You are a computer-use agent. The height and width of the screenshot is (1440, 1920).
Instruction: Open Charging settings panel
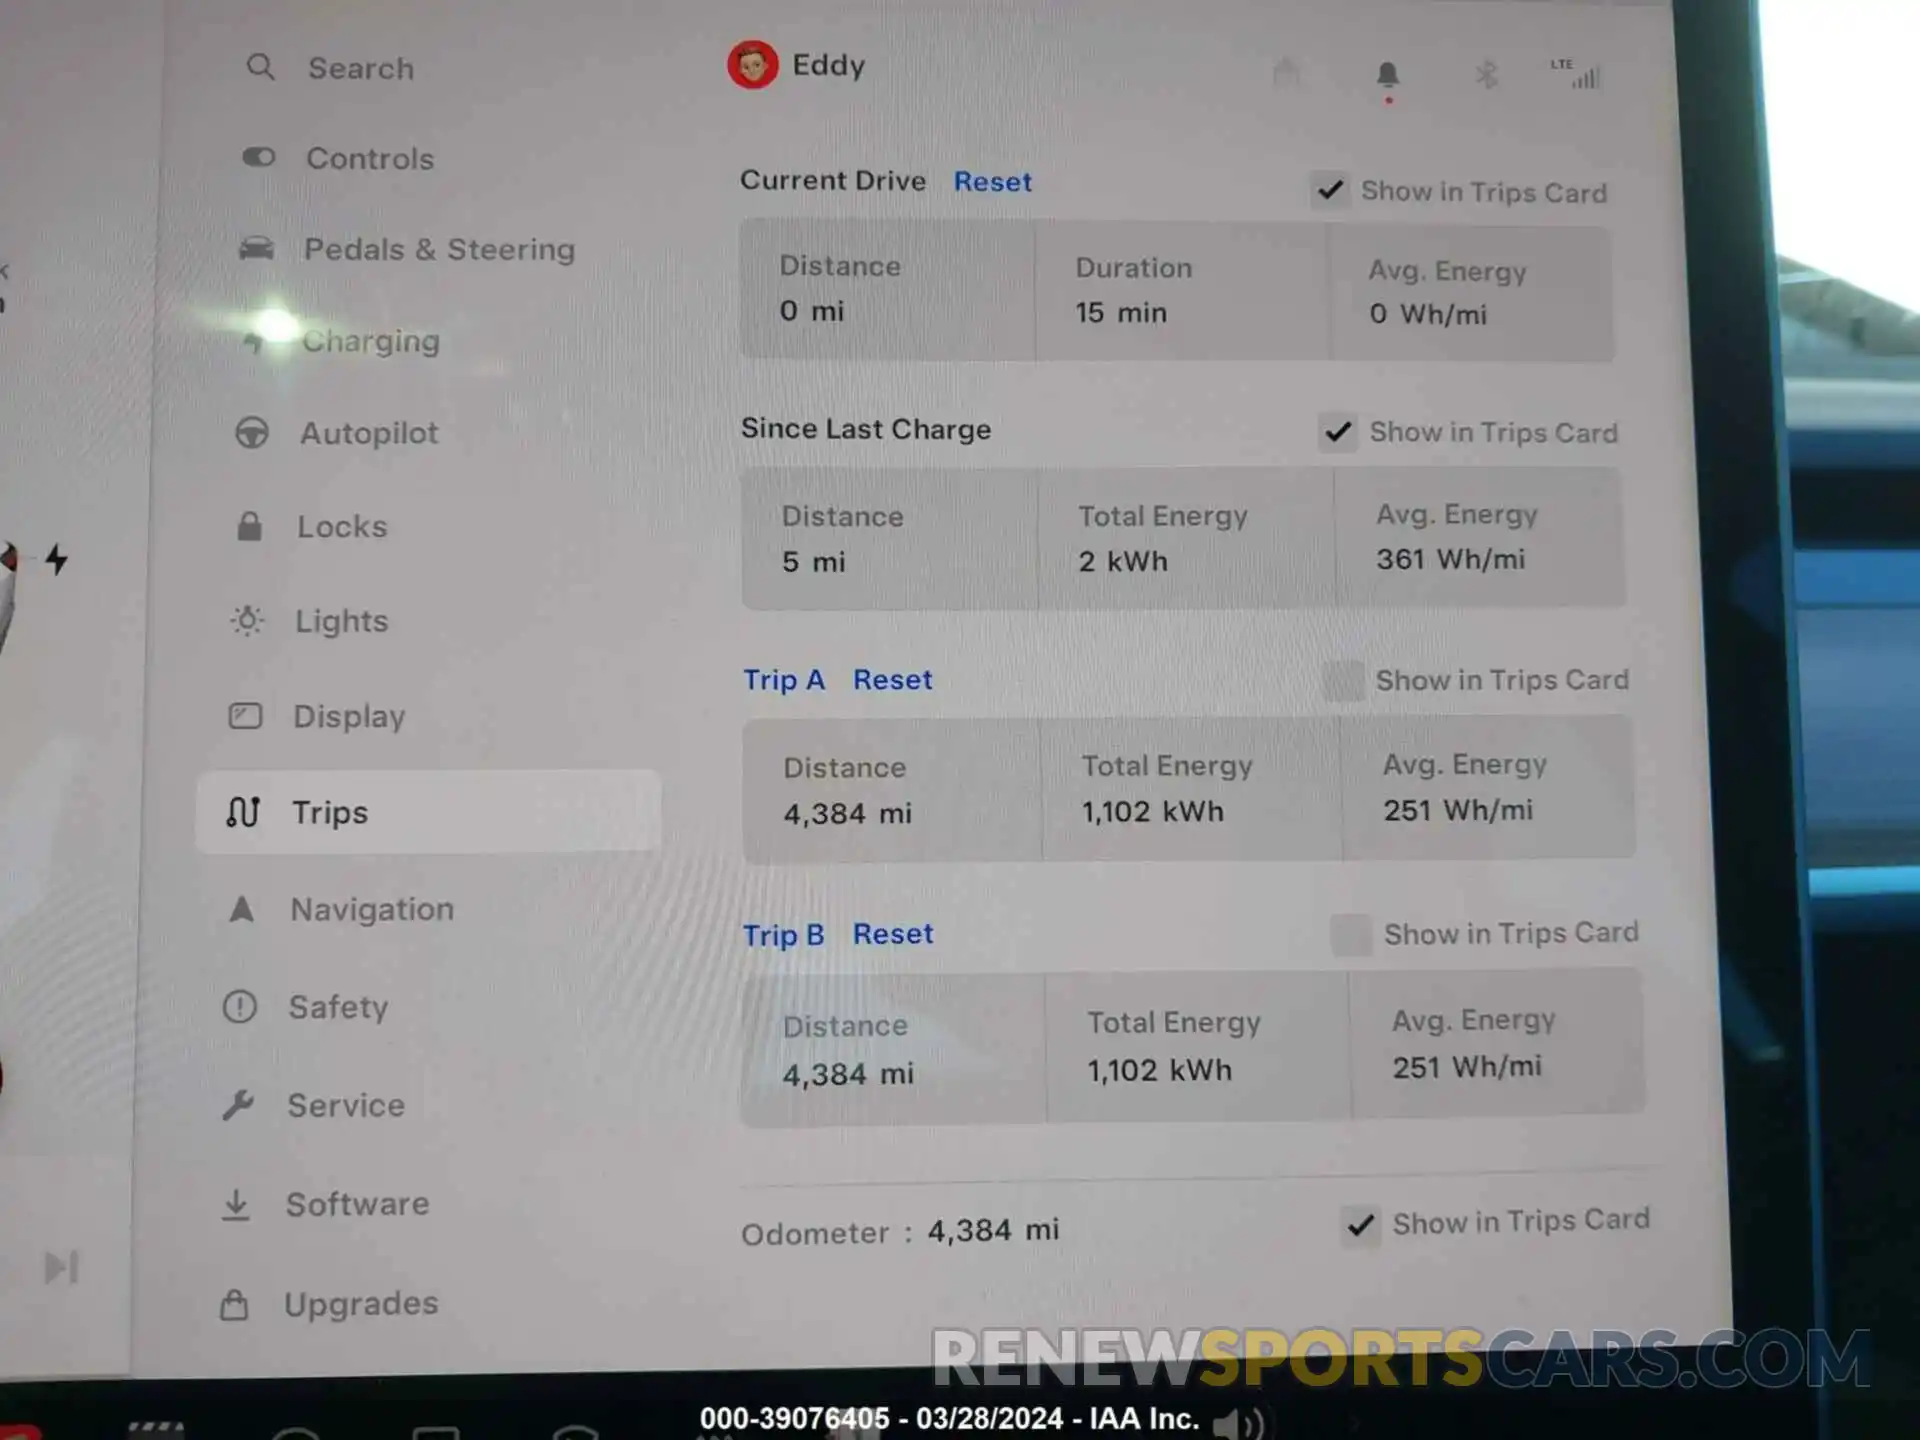click(370, 340)
